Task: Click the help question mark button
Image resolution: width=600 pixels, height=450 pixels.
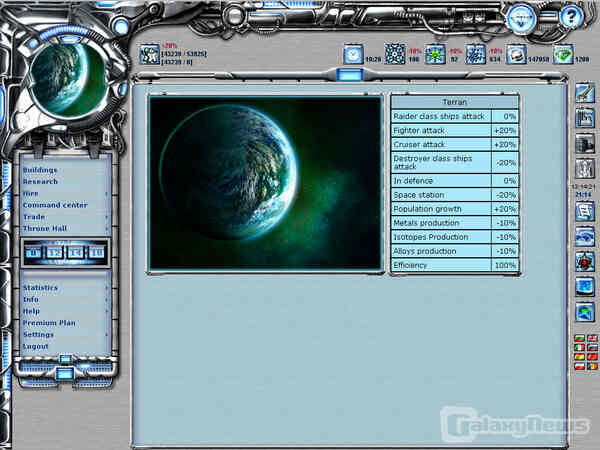Action: pyautogui.click(x=570, y=16)
